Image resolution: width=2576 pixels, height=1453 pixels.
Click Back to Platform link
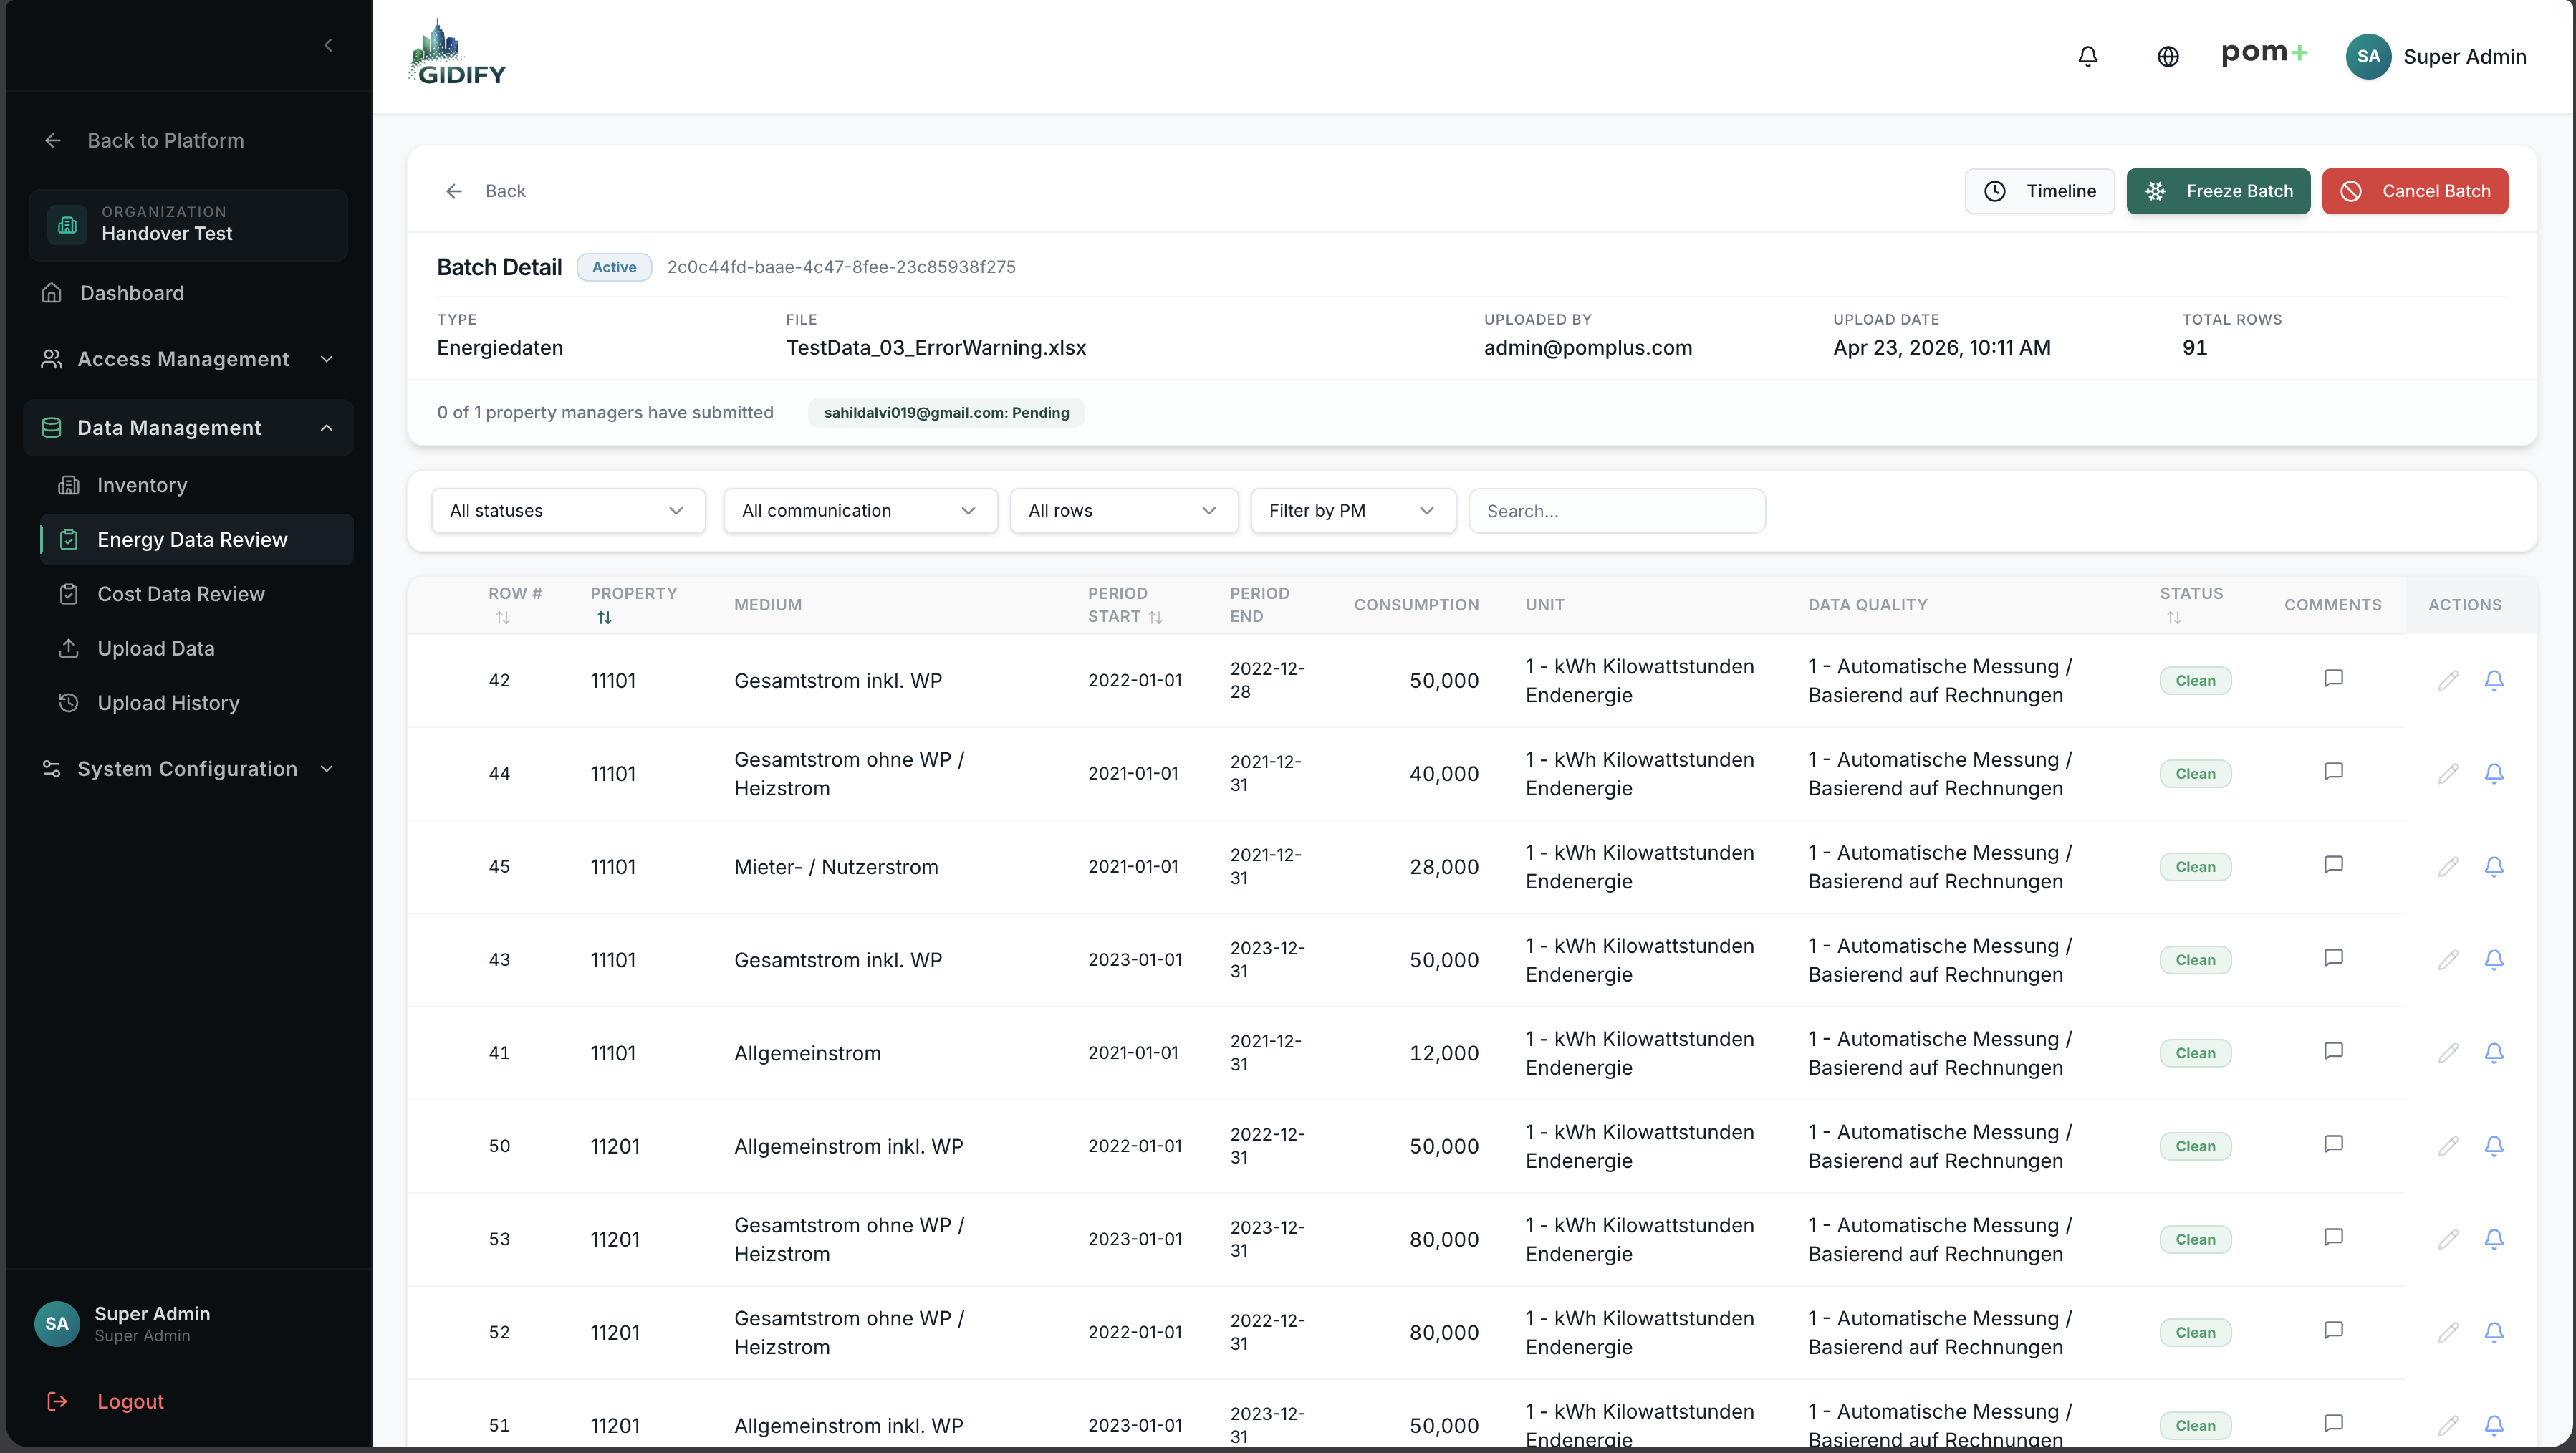pos(145,141)
